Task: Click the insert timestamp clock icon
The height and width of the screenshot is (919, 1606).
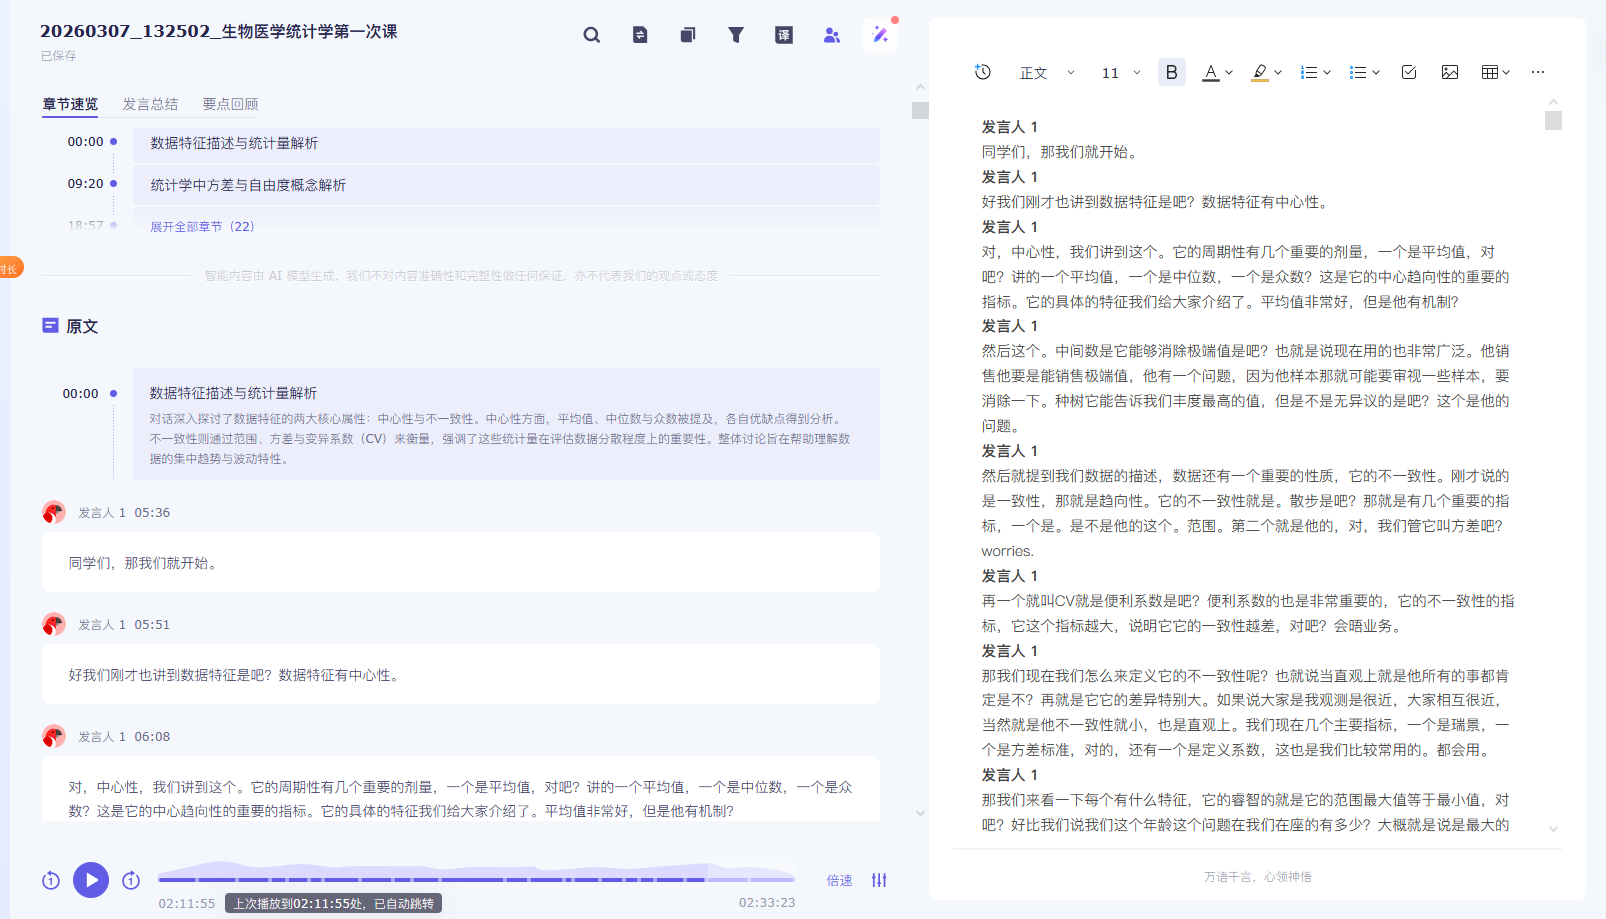Action: [983, 72]
